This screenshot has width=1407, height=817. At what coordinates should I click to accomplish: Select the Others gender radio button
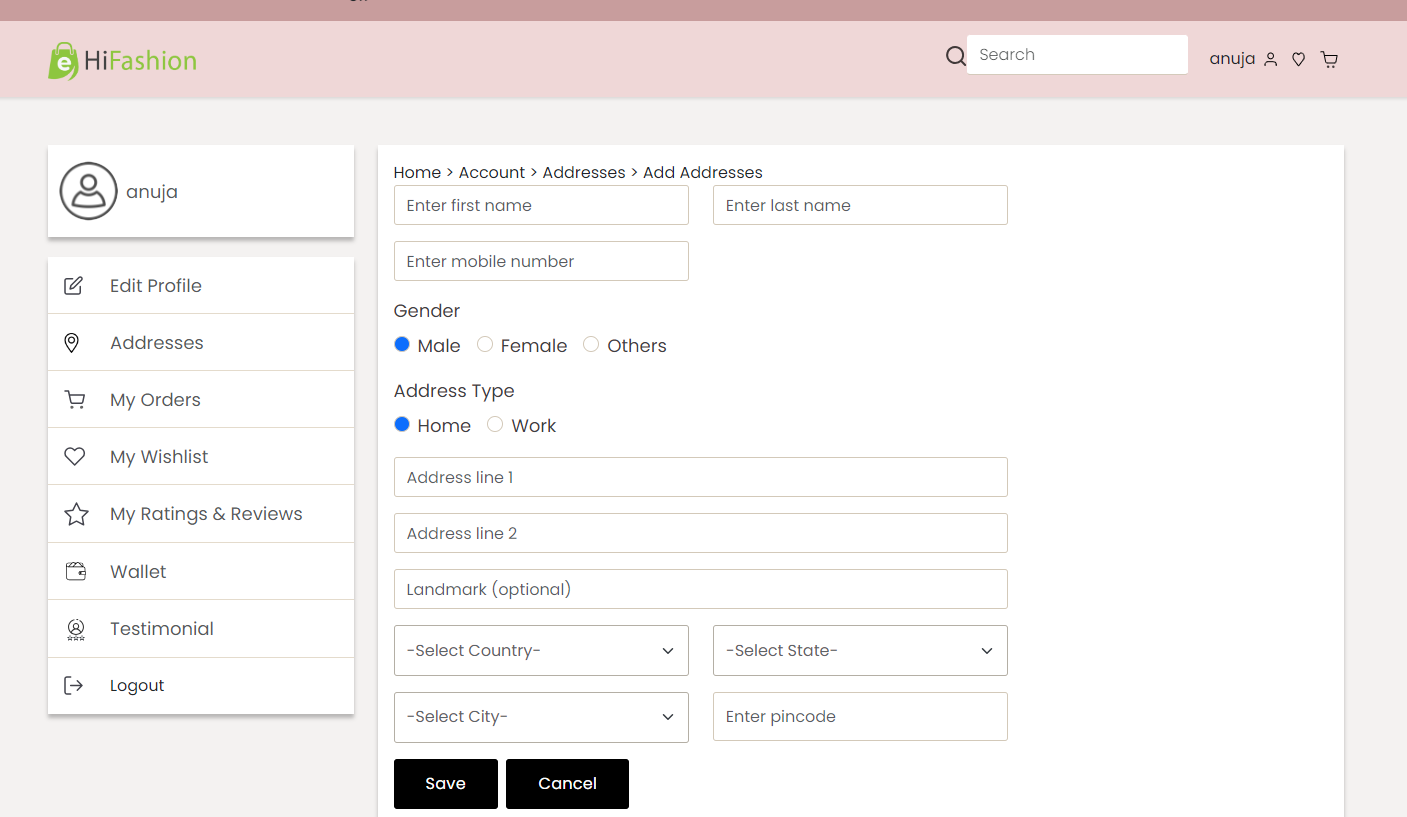591,344
